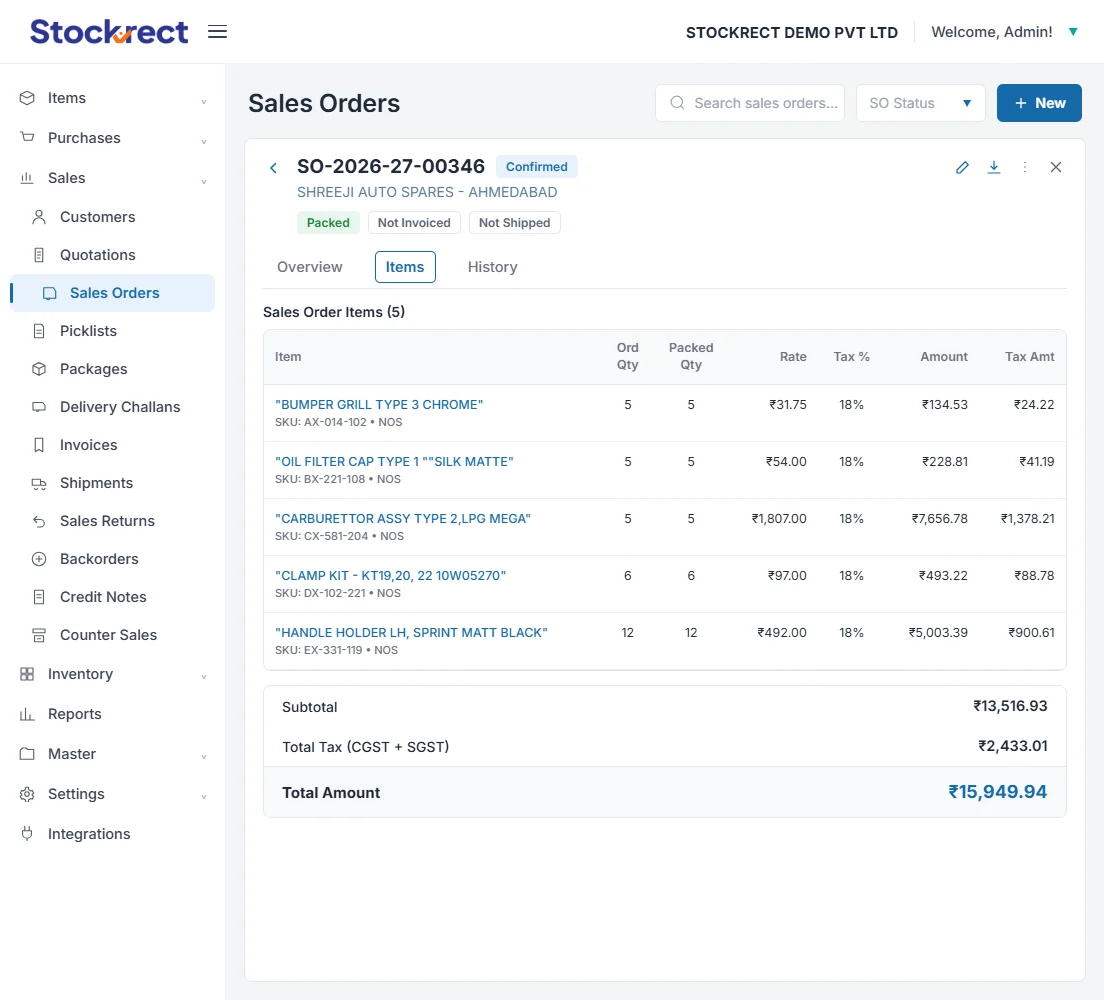Screen dimensions: 1104x1000
Task: Click the Not Shipped tag
Action: (515, 223)
